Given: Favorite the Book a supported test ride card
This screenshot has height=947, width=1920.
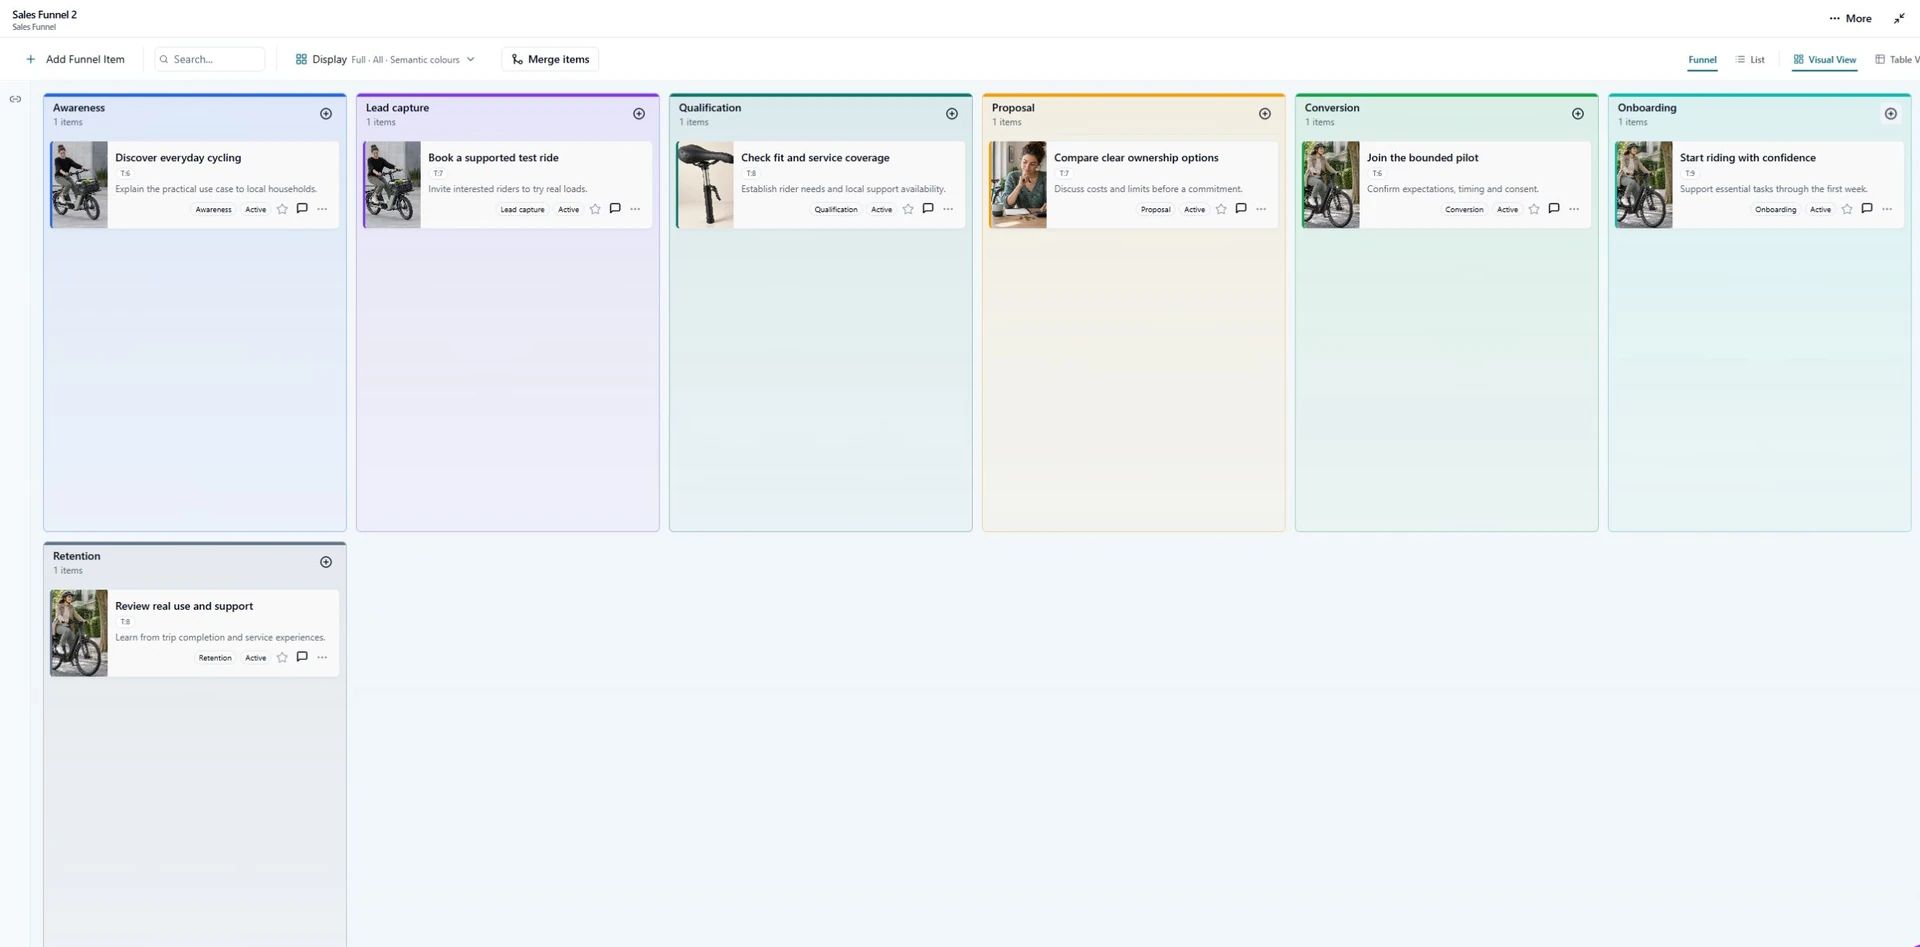Looking at the screenshot, I should pos(595,209).
